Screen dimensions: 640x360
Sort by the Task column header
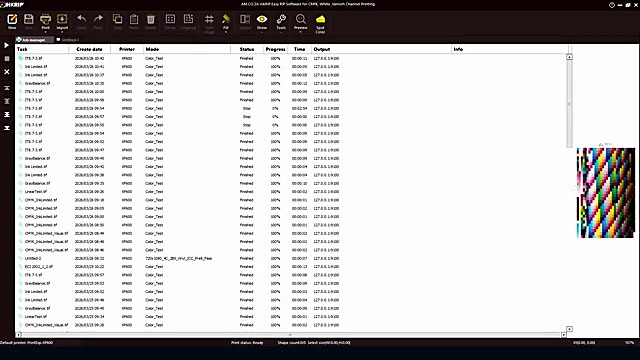click(42, 49)
